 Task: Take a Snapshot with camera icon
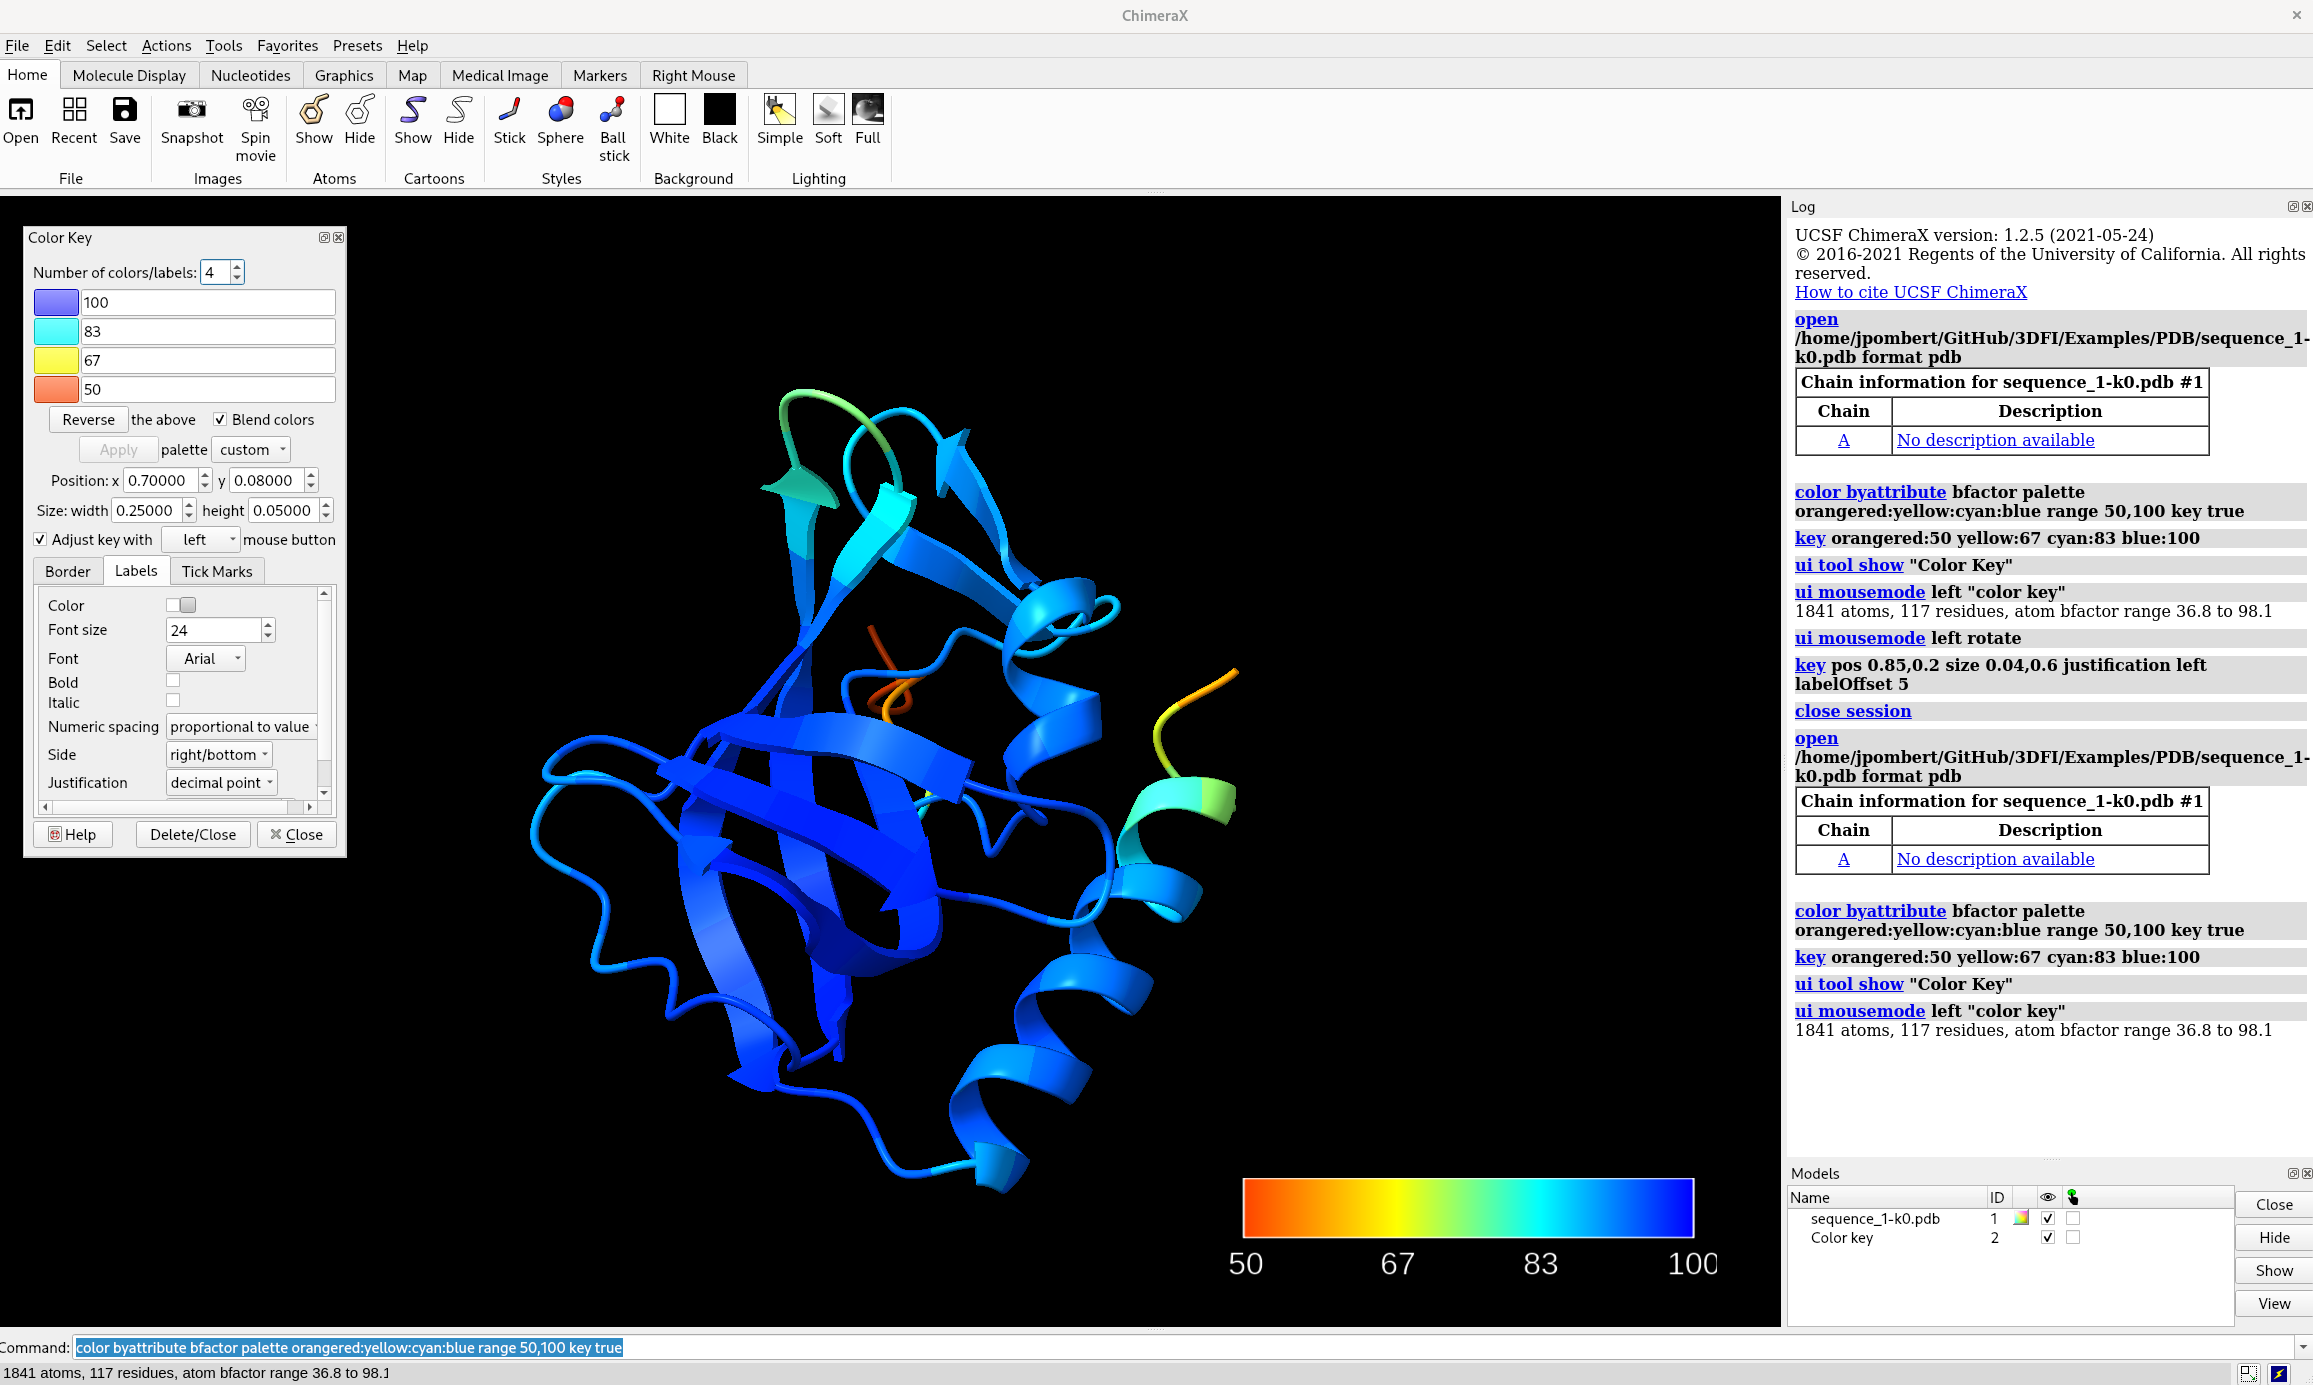[191, 109]
